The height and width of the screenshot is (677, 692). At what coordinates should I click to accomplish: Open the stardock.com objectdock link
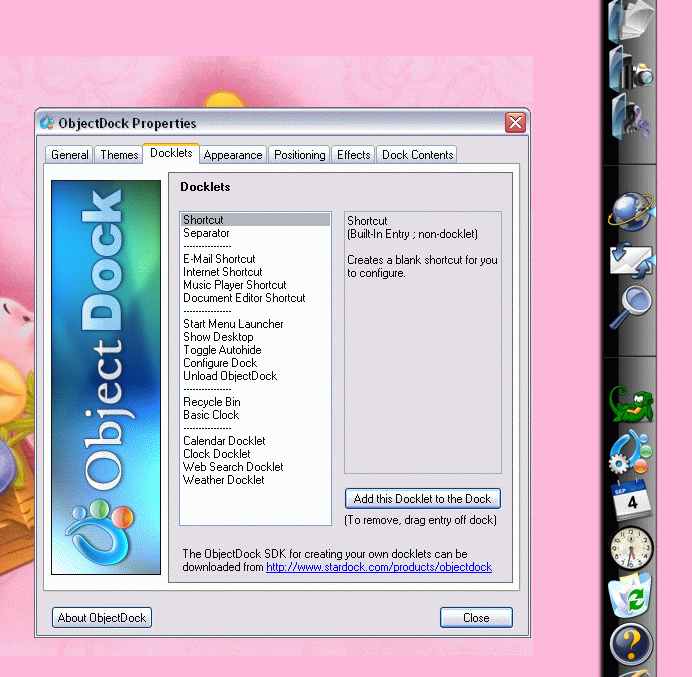tap(379, 567)
